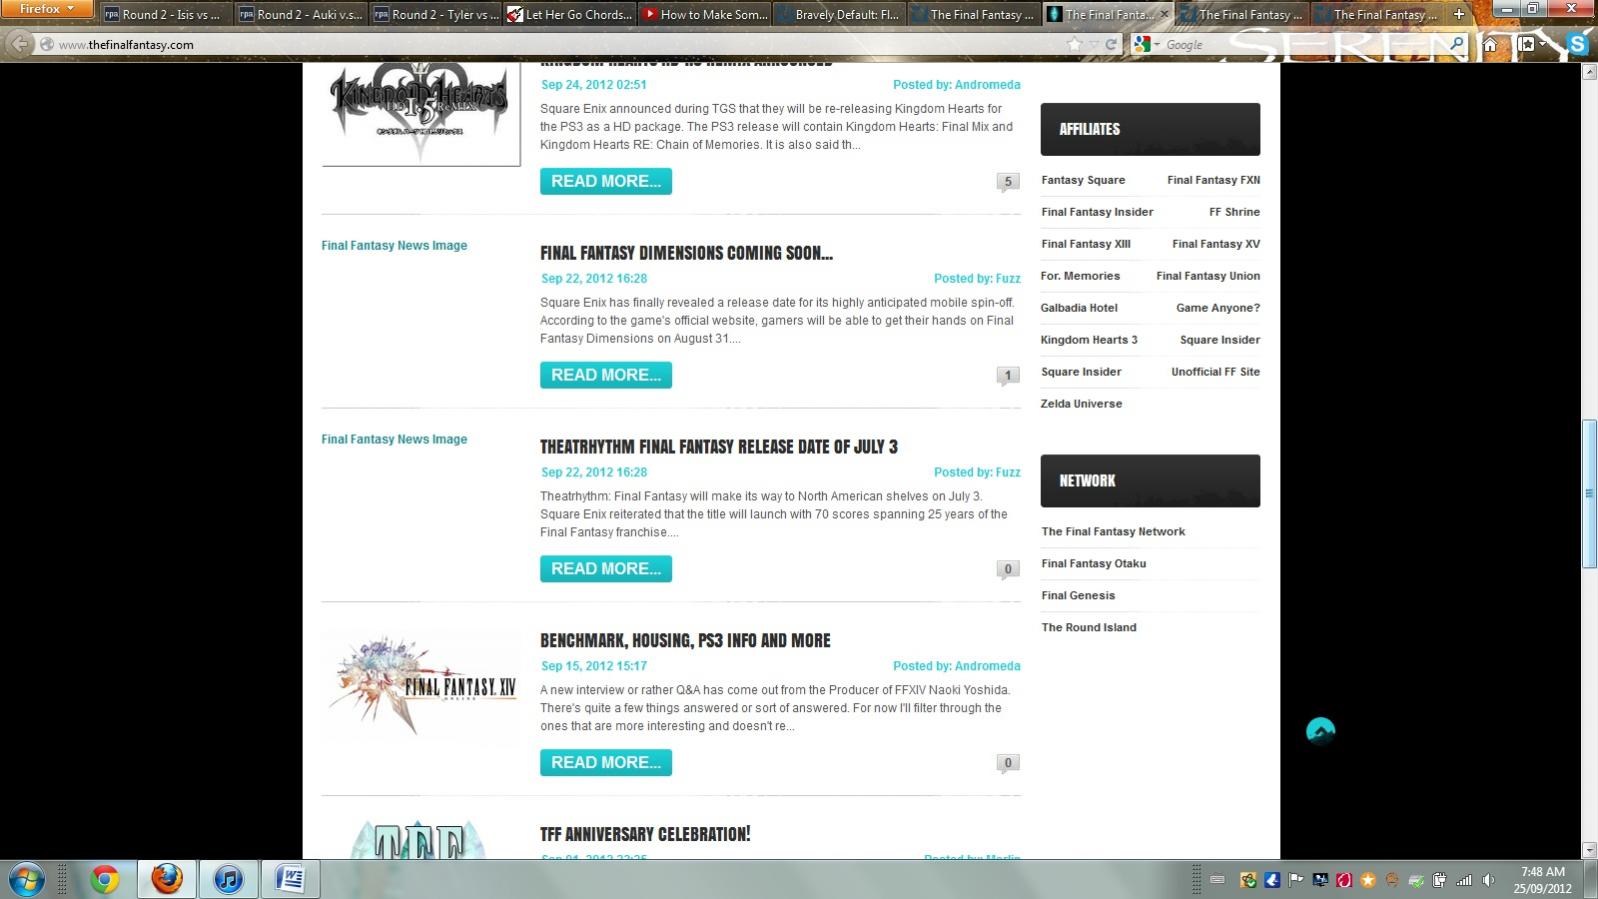Image resolution: width=1598 pixels, height=899 pixels.
Task: Expand the bookmarks button dropdown arrow
Action: coord(1542,44)
